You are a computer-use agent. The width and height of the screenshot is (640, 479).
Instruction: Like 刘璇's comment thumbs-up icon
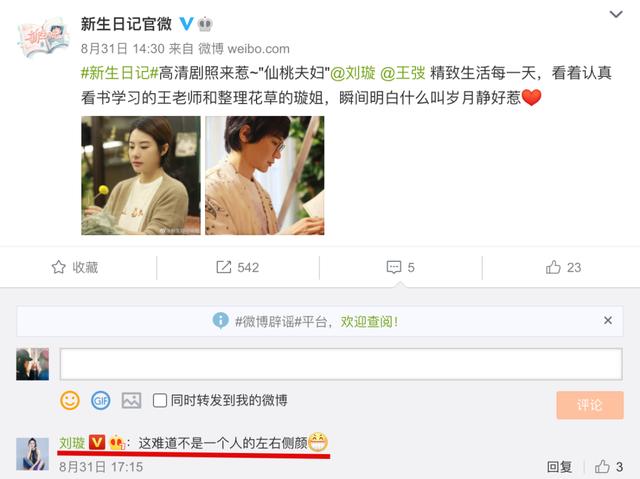pyautogui.click(x=602, y=466)
